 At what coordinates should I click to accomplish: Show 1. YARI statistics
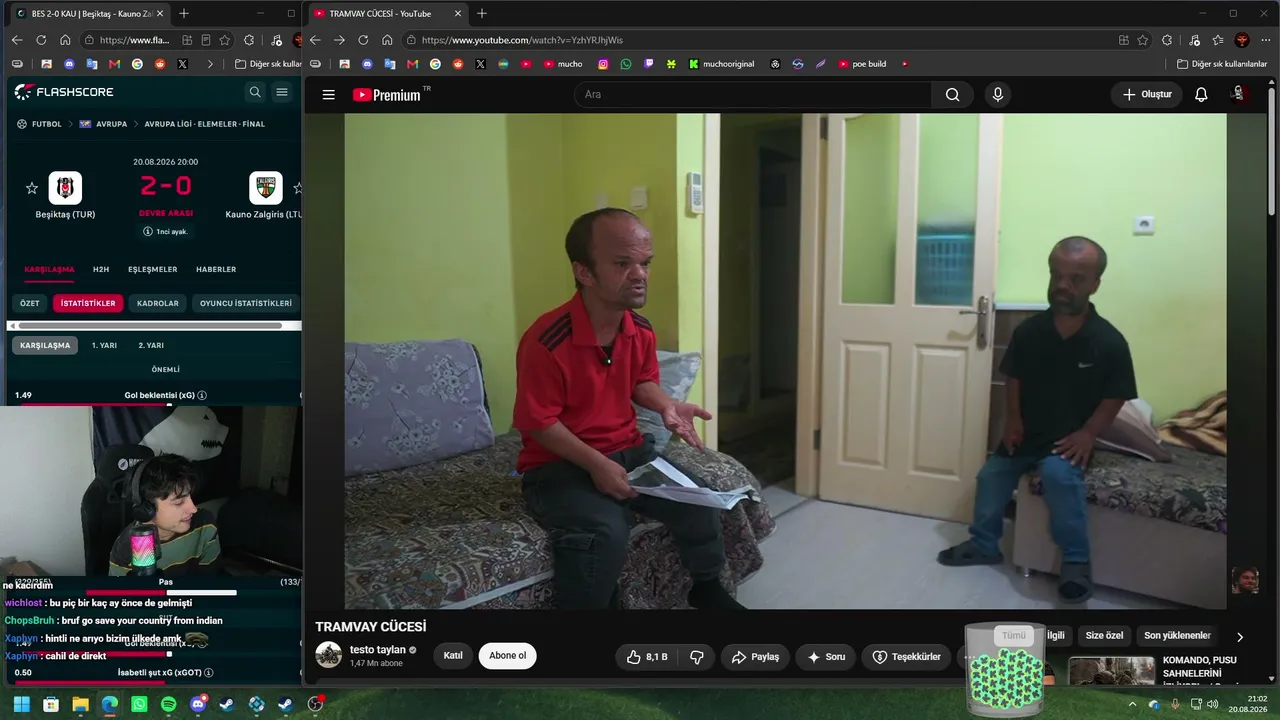(x=105, y=345)
